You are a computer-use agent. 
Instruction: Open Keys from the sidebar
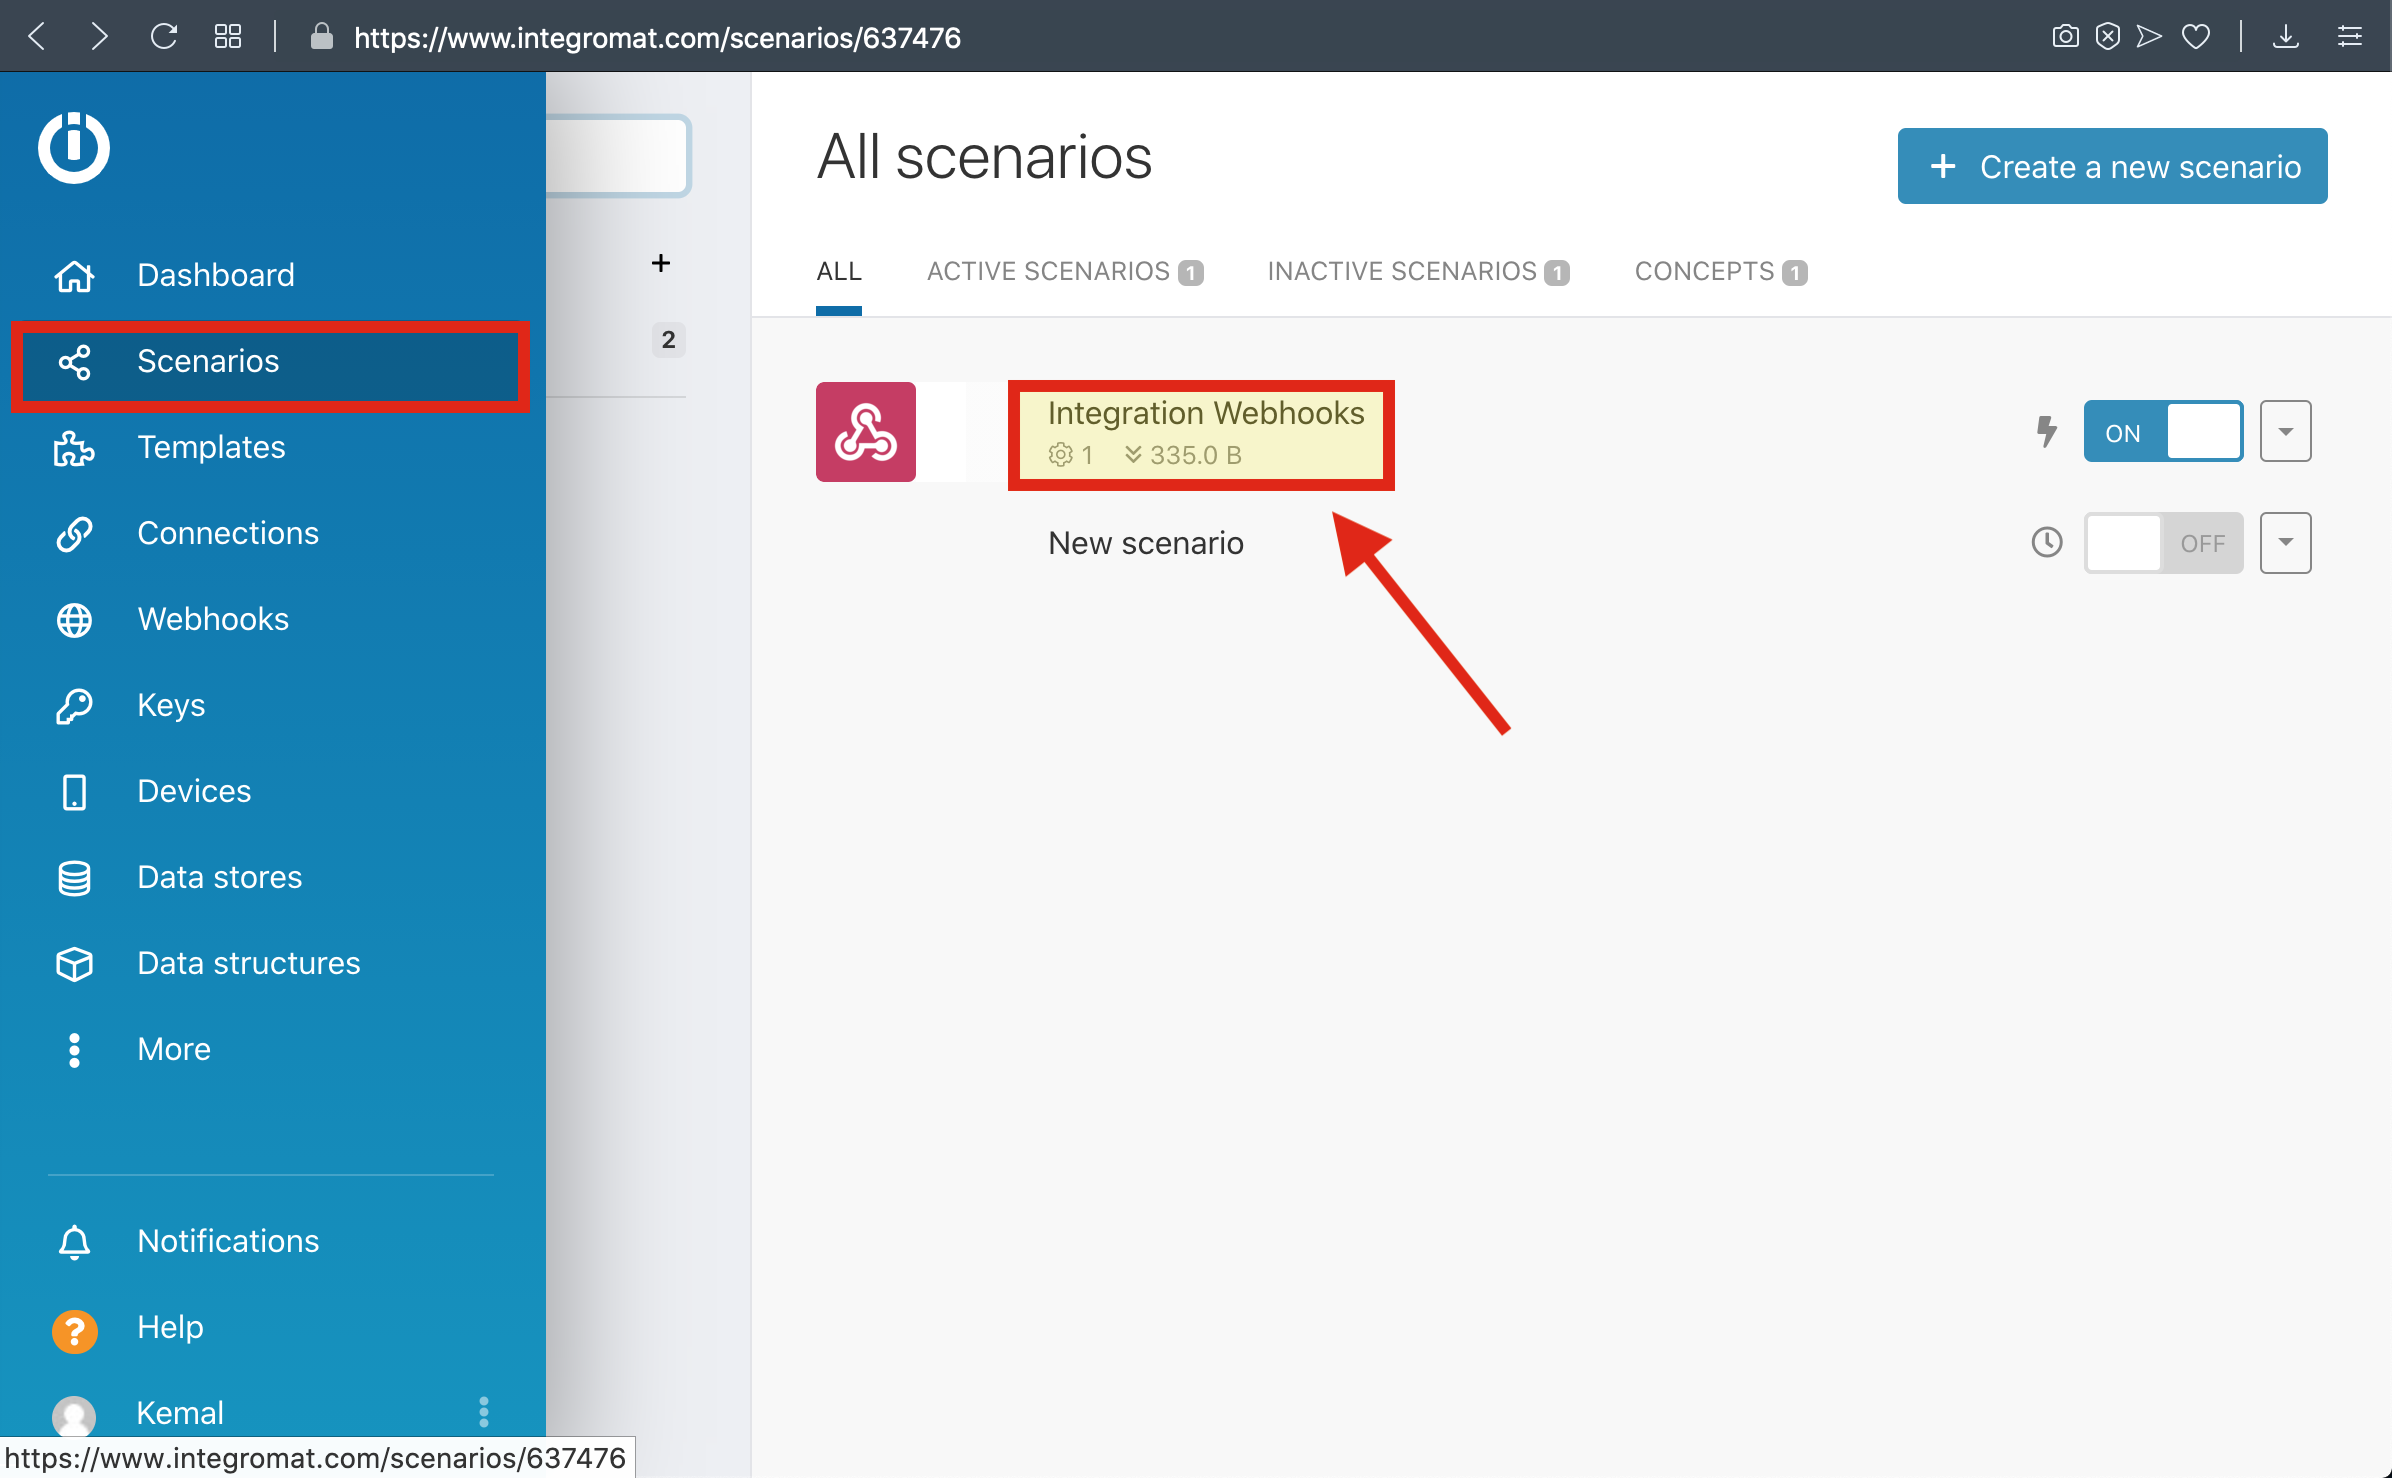point(170,706)
